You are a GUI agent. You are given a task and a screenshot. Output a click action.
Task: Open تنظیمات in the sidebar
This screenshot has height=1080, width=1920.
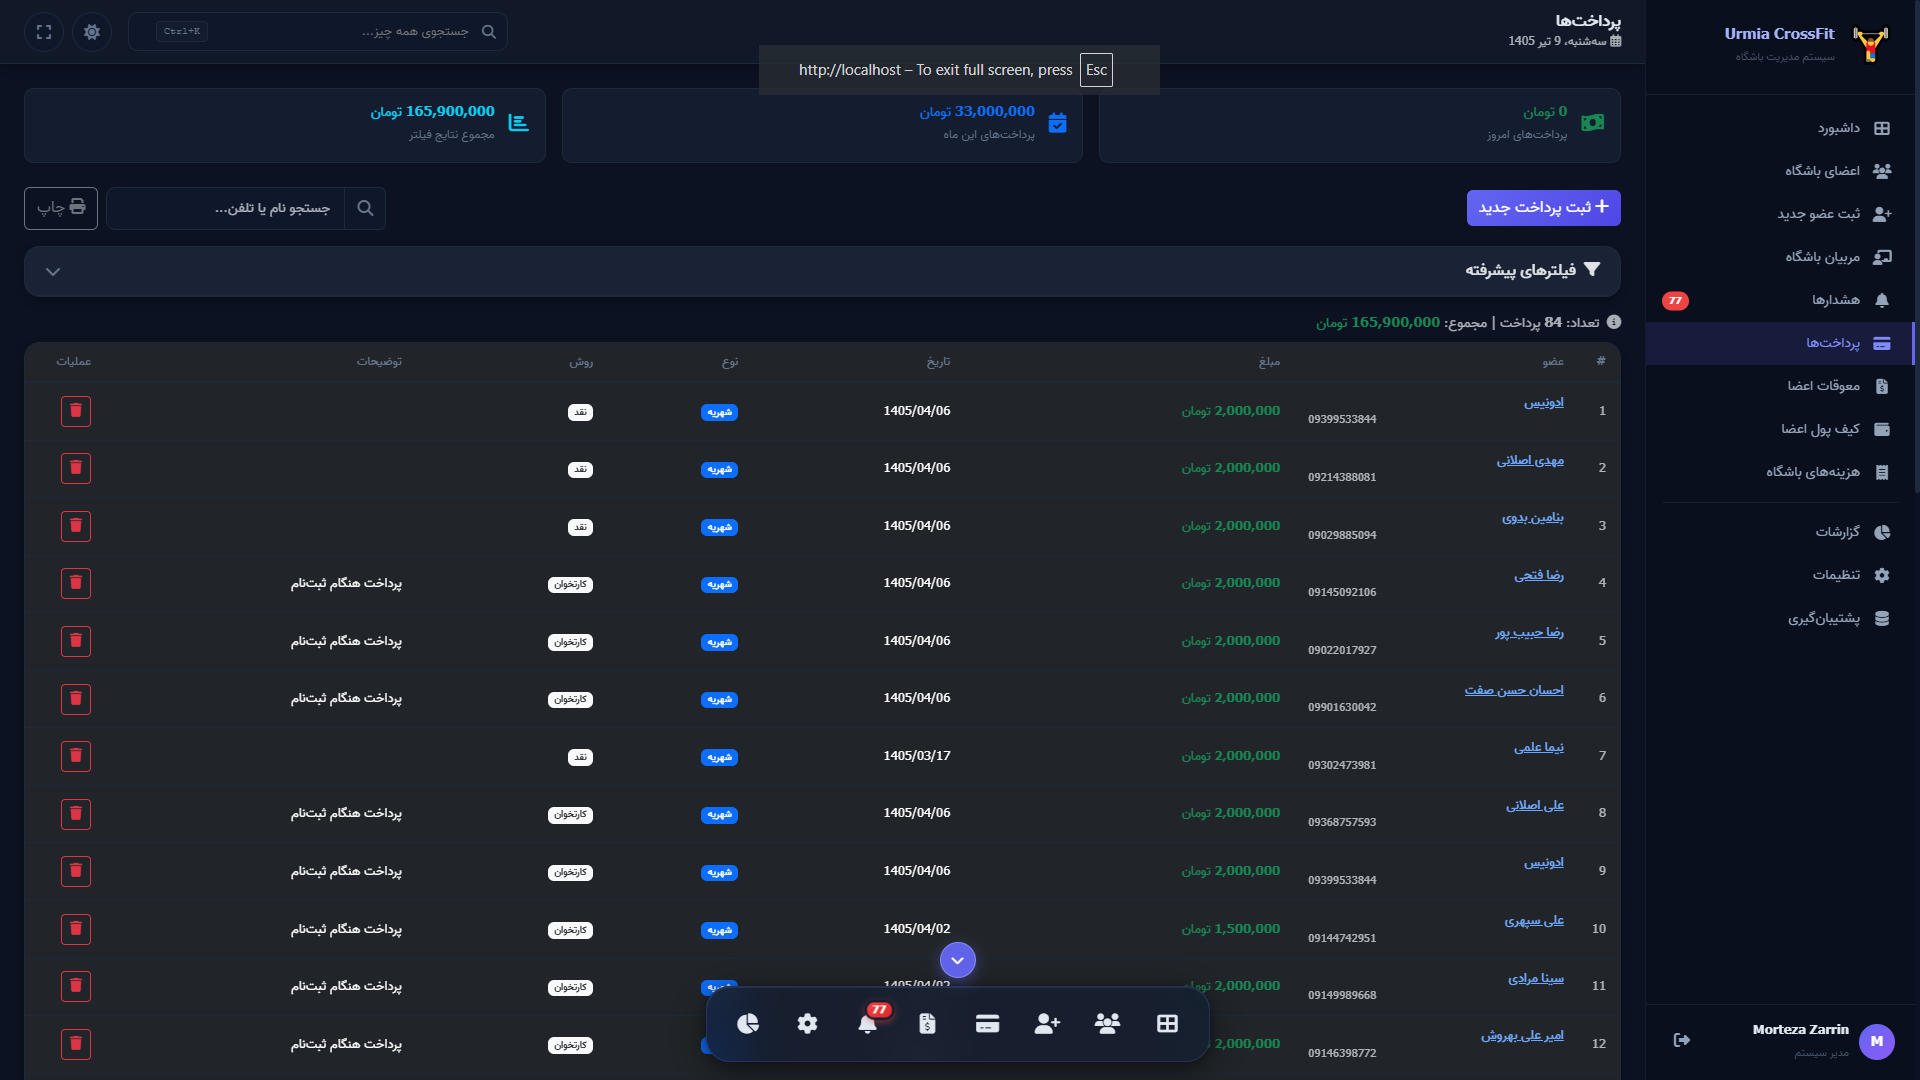1780,575
